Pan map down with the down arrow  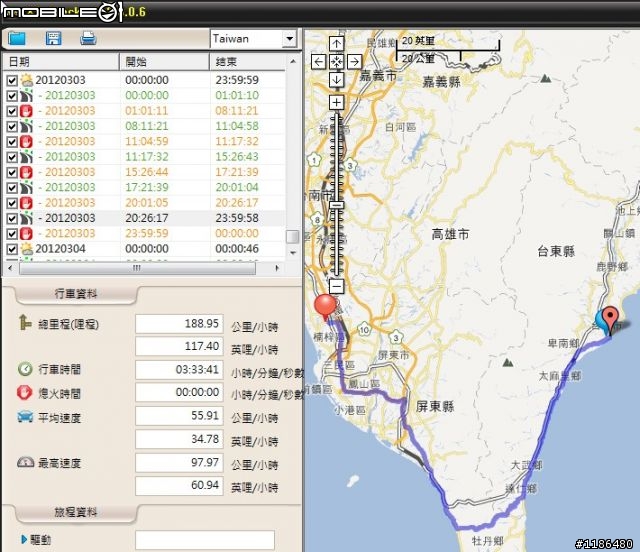[x=336, y=80]
